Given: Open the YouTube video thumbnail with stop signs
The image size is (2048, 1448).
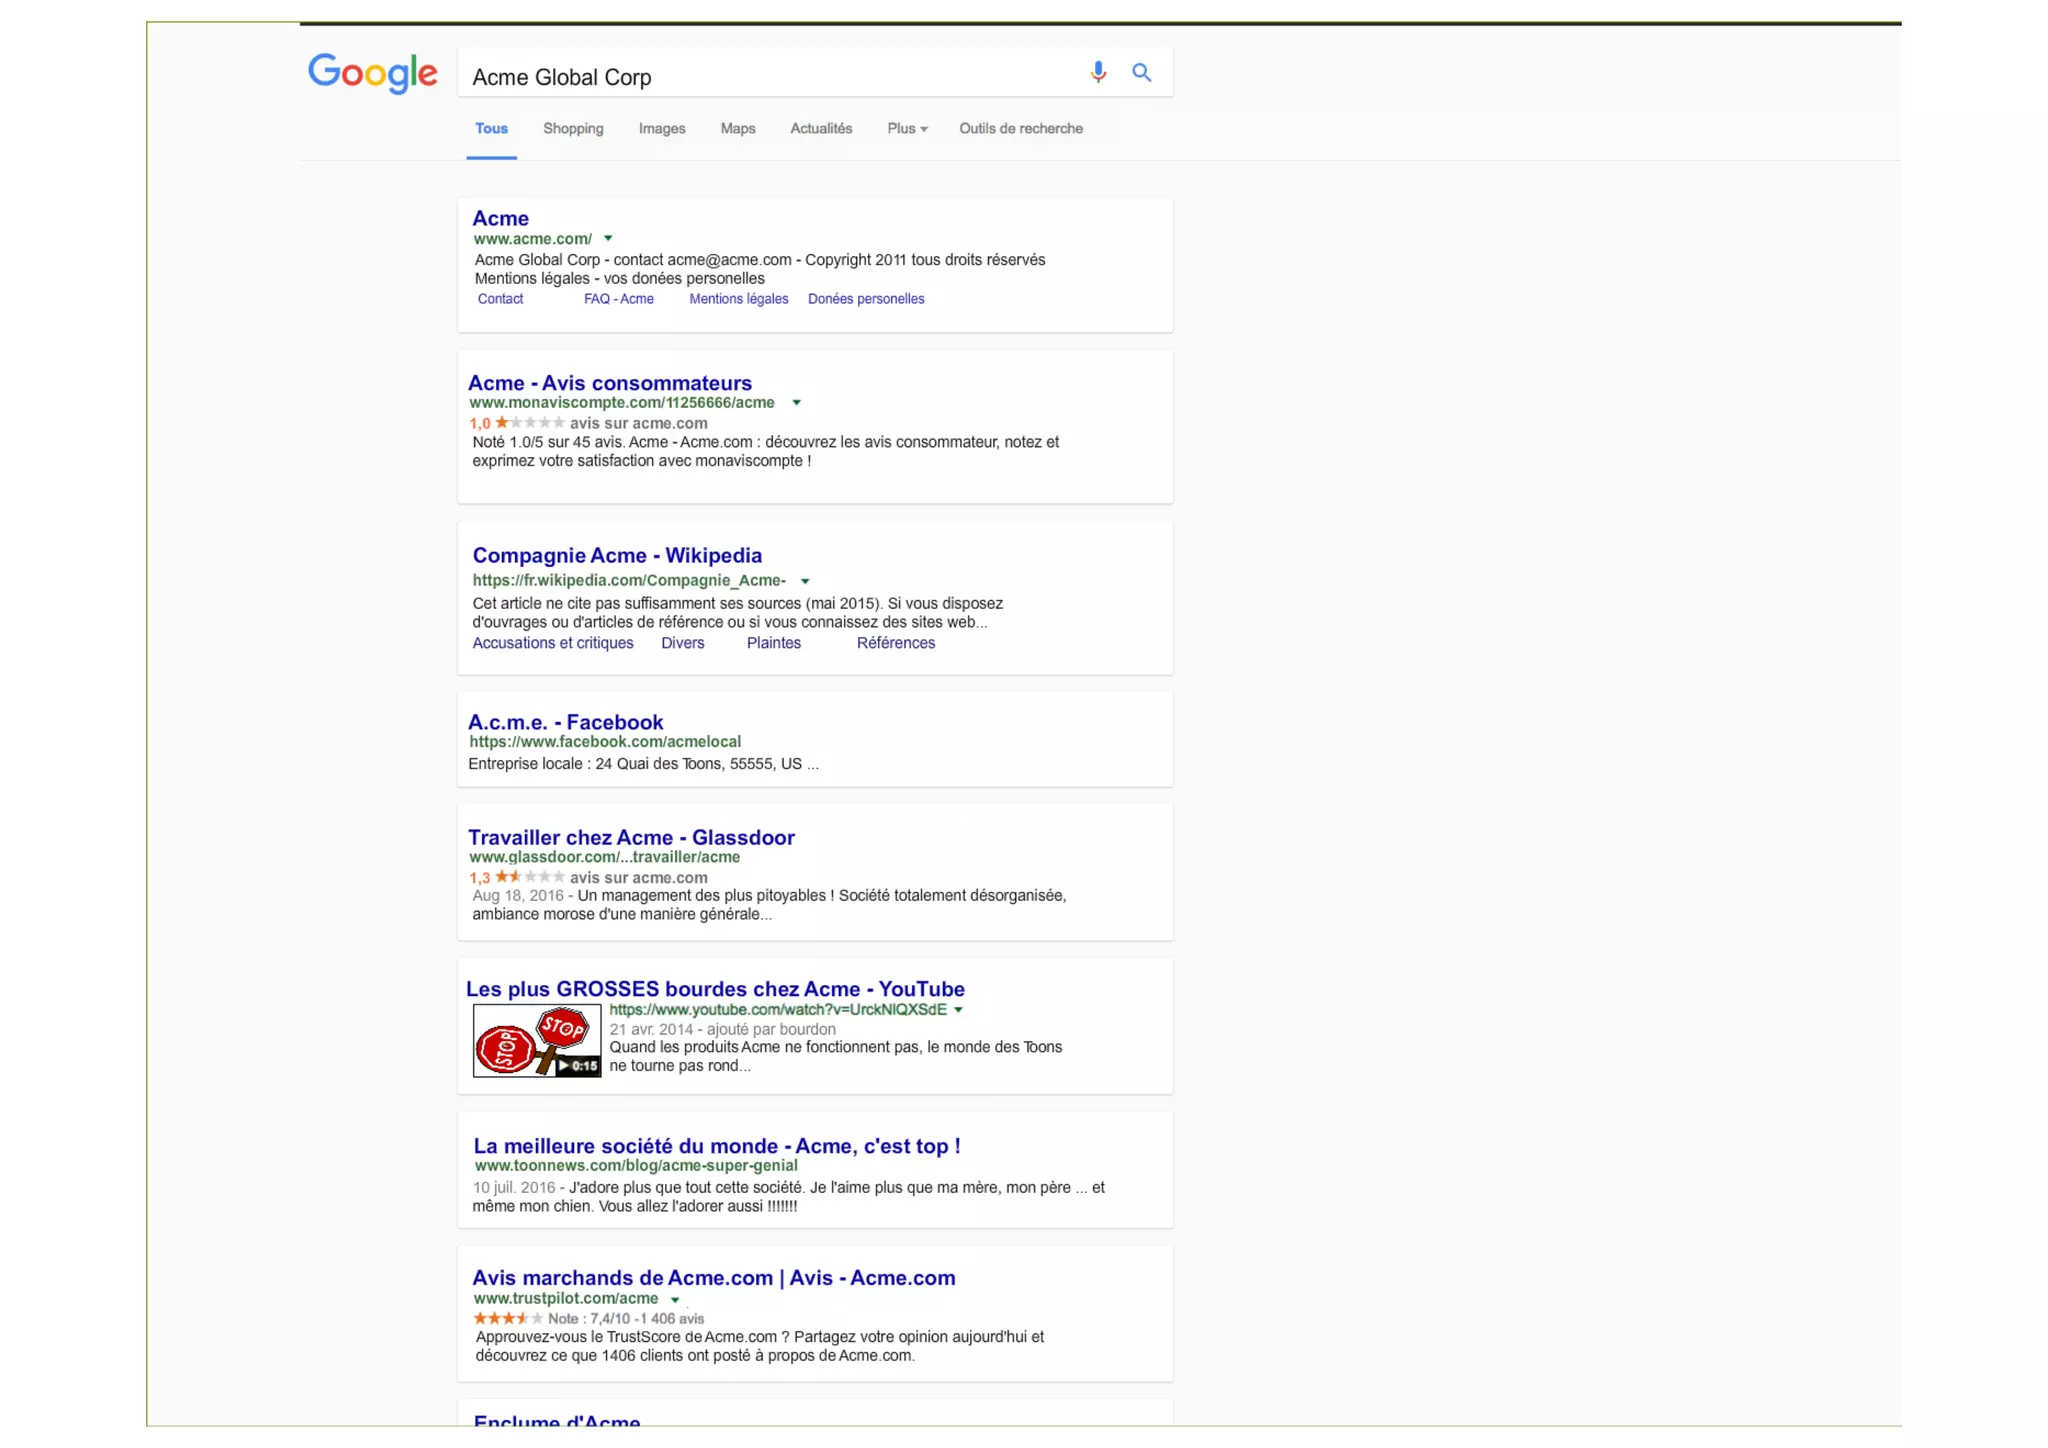Looking at the screenshot, I should (537, 1040).
